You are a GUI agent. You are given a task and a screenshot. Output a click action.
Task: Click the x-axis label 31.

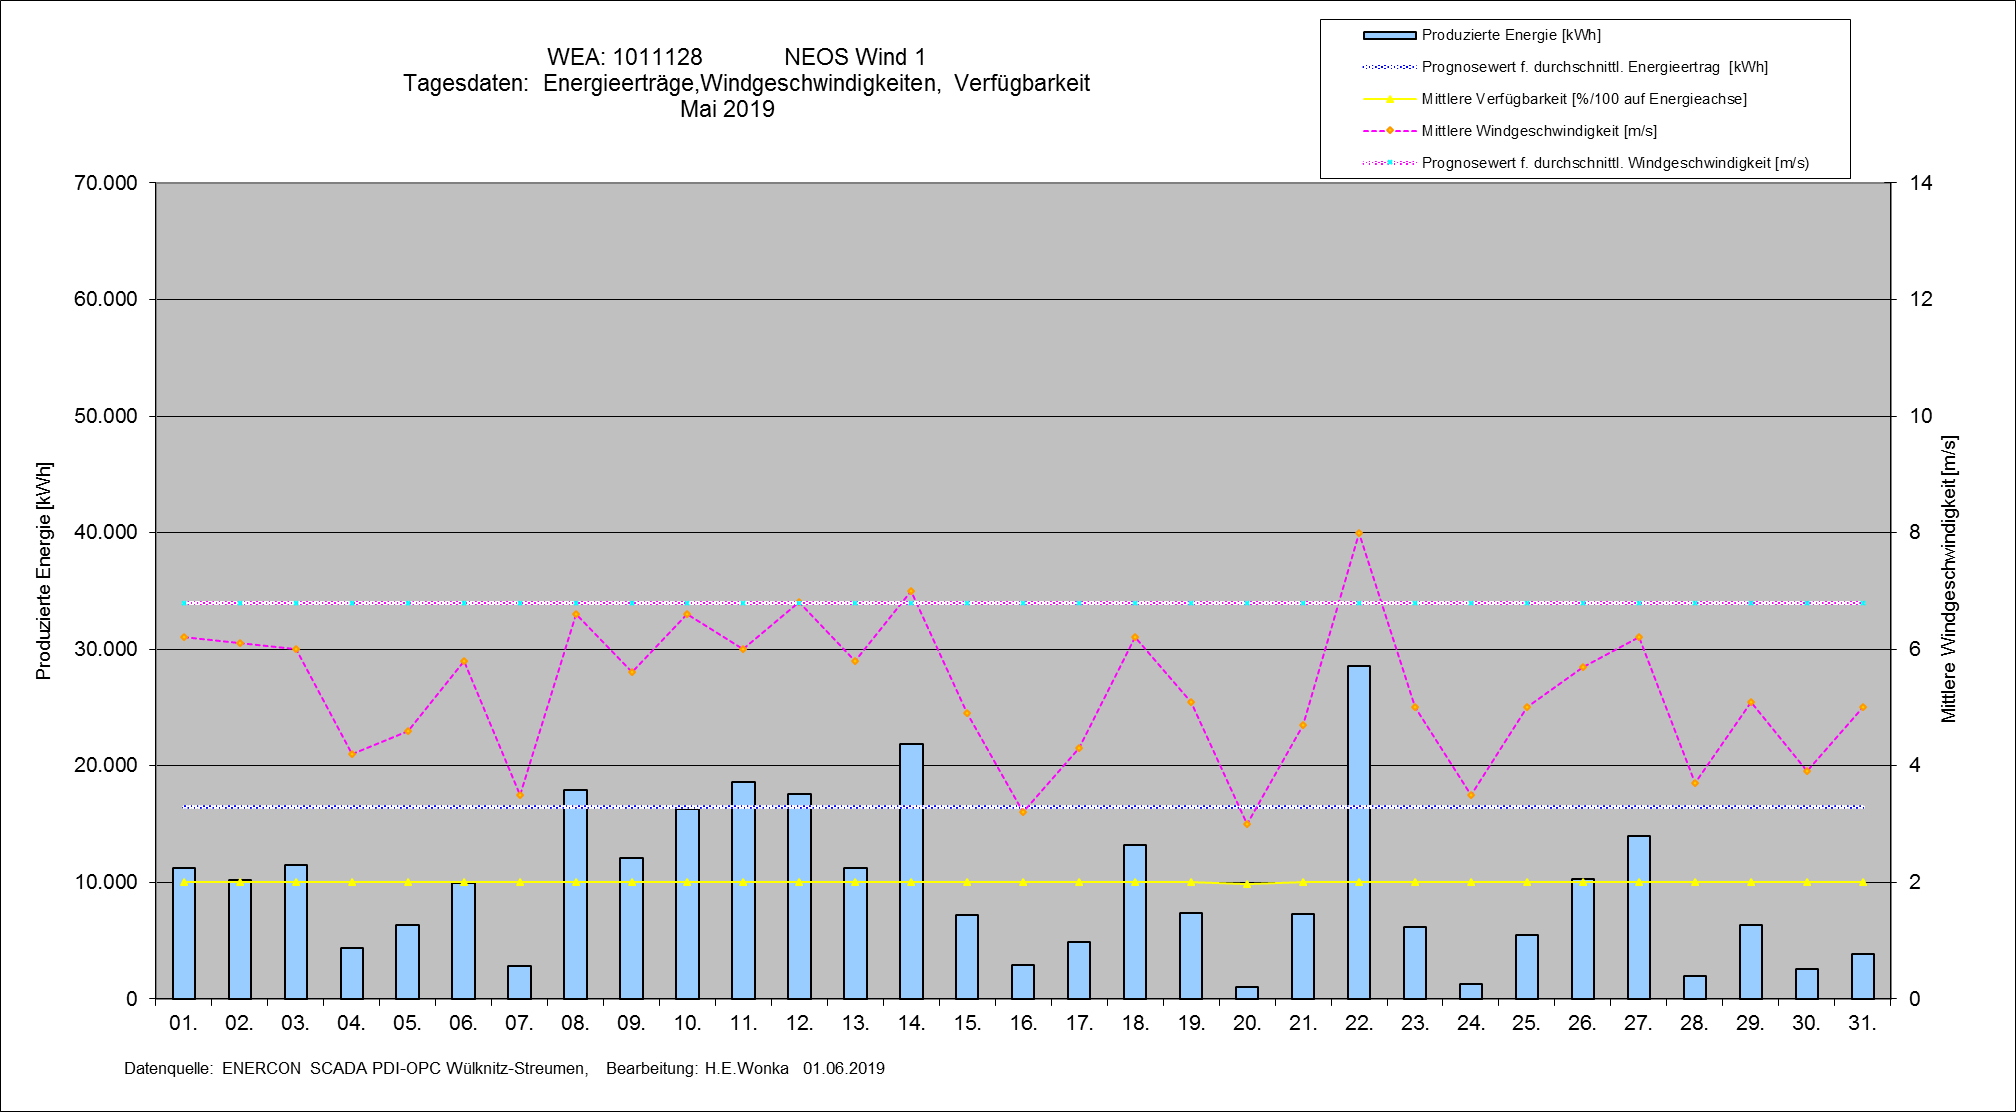click(1862, 1023)
